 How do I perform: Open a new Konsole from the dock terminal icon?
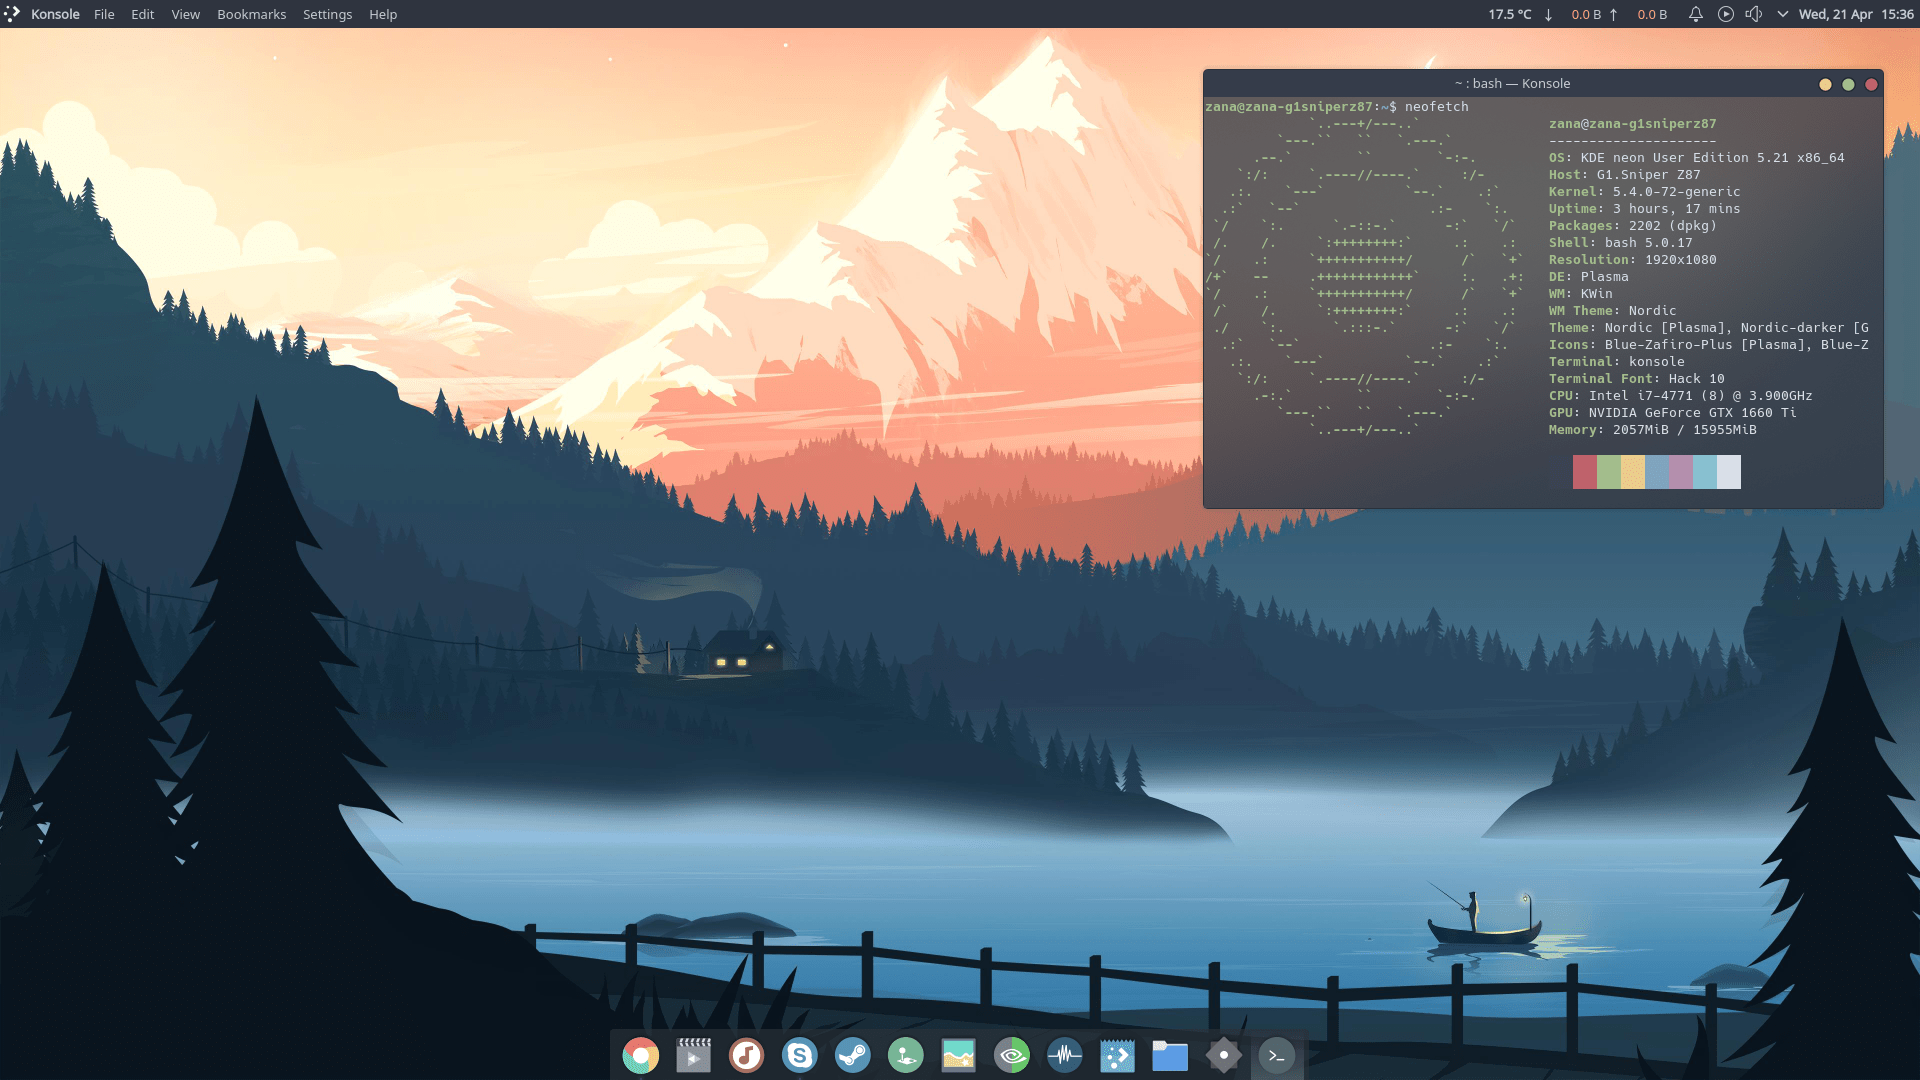1277,1055
